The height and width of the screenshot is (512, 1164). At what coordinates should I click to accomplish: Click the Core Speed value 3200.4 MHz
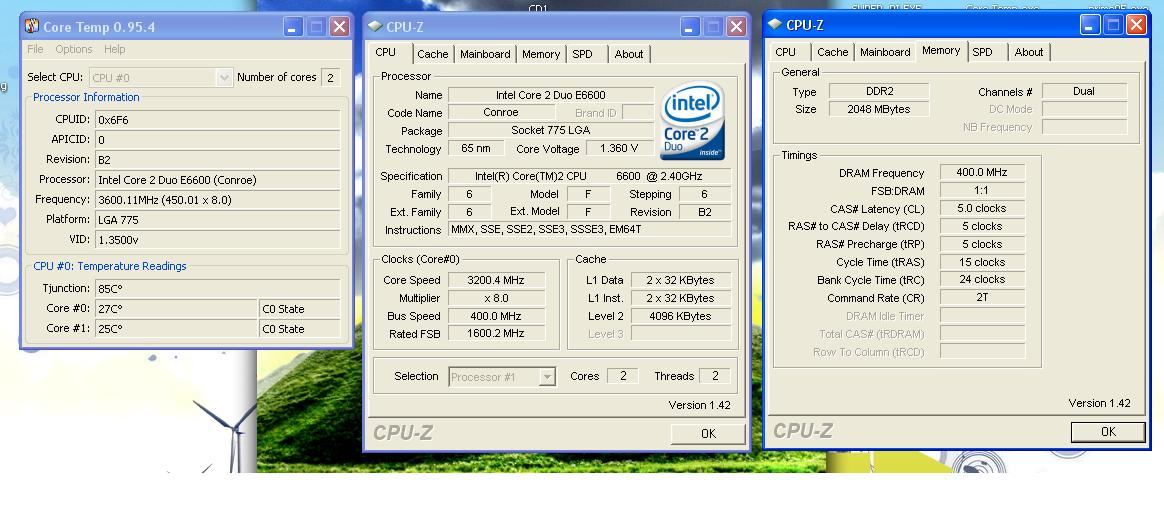[495, 280]
